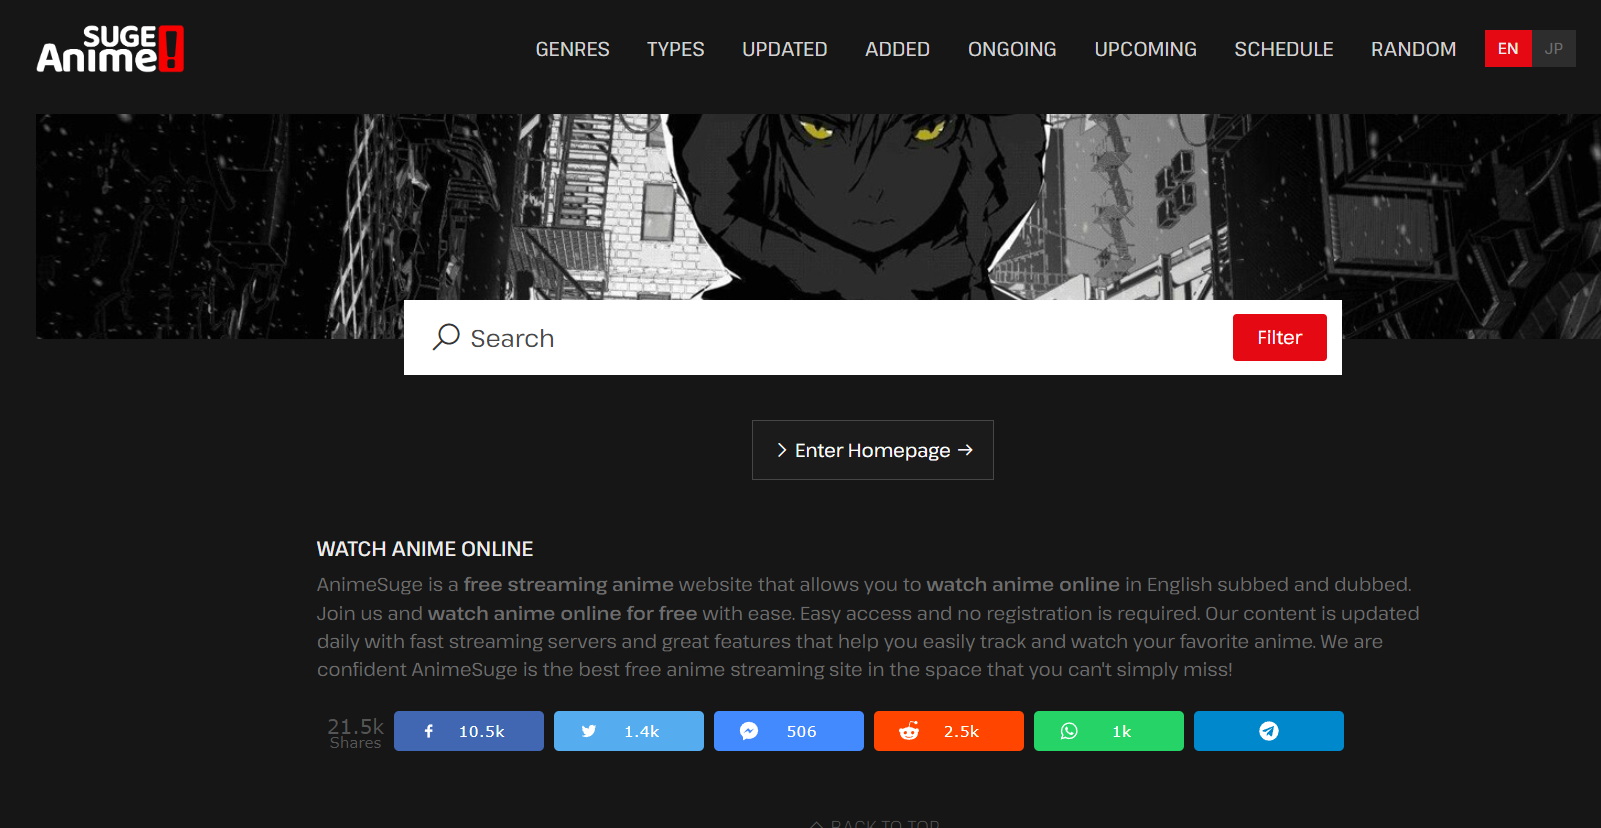
Task: Share on Facebook button
Action: pos(468,731)
